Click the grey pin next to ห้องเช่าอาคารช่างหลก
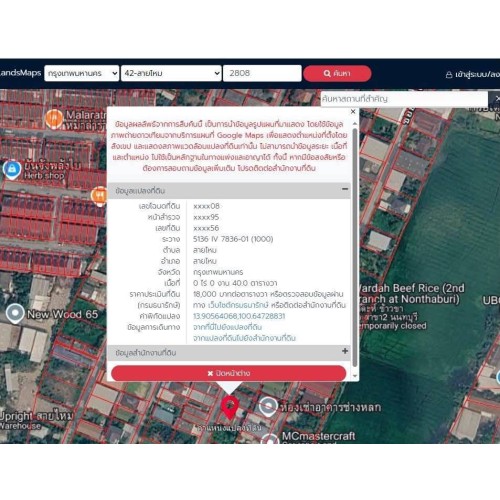500x500 pixels. coord(268,406)
